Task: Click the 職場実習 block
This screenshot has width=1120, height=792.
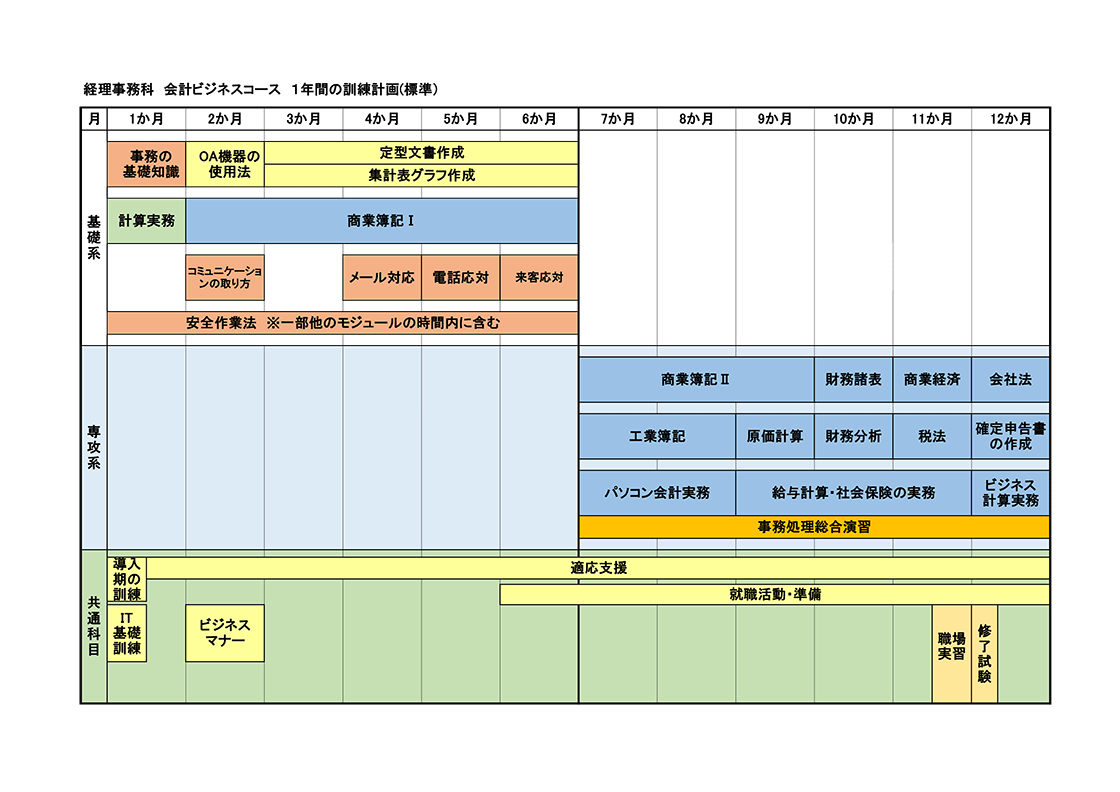Action: pyautogui.click(x=951, y=654)
